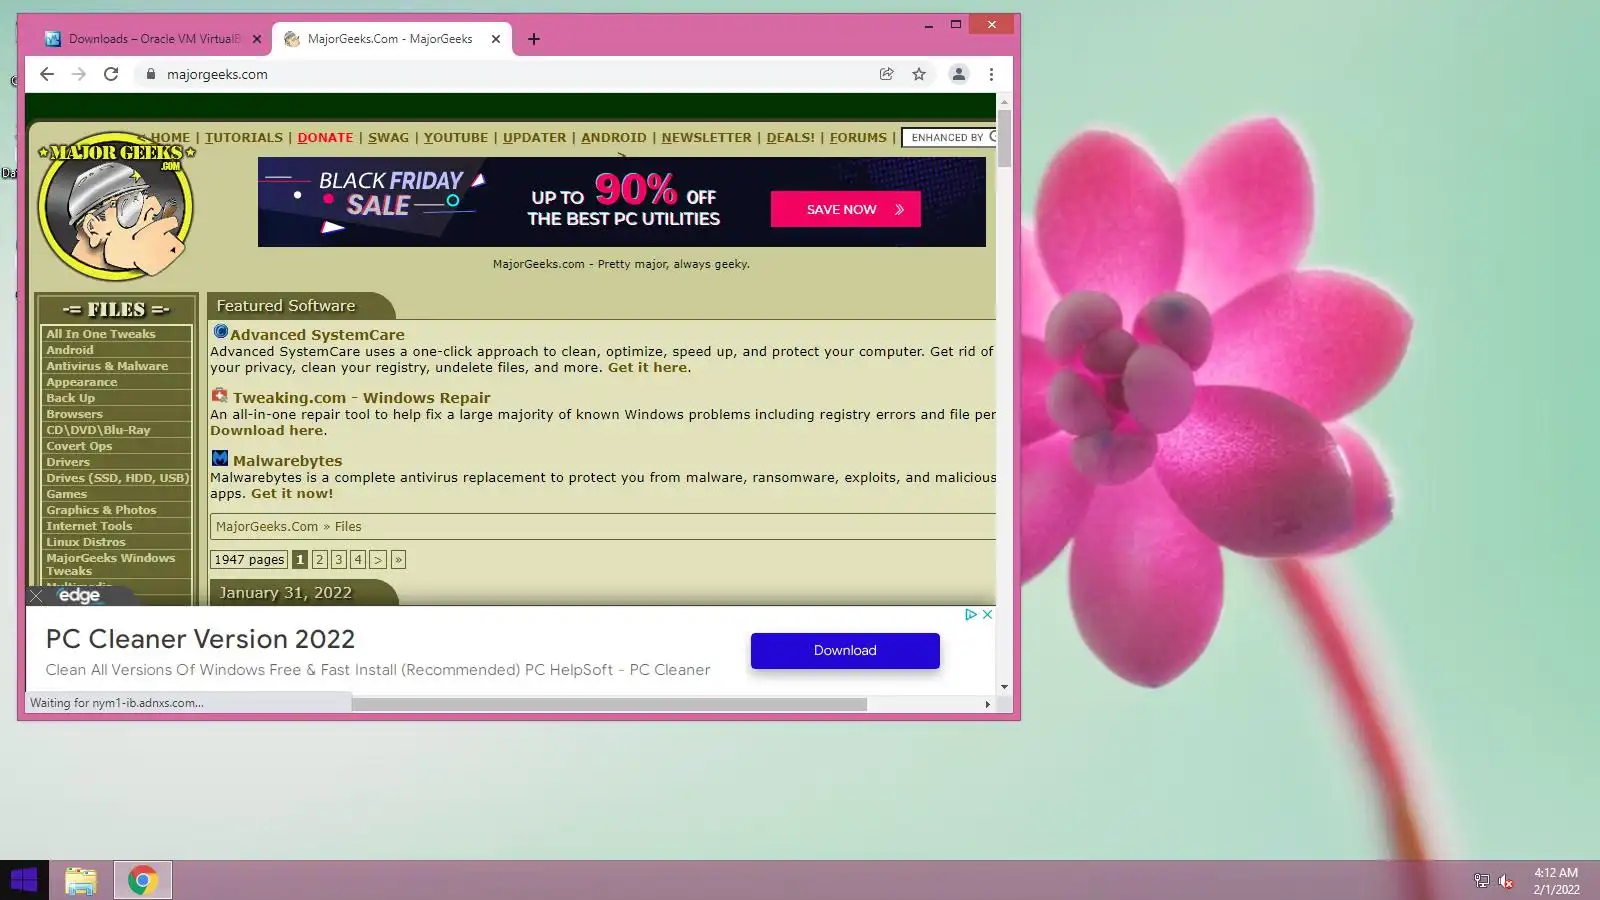Click the Get it now! link
Viewport: 1600px width, 900px height.
292,494
